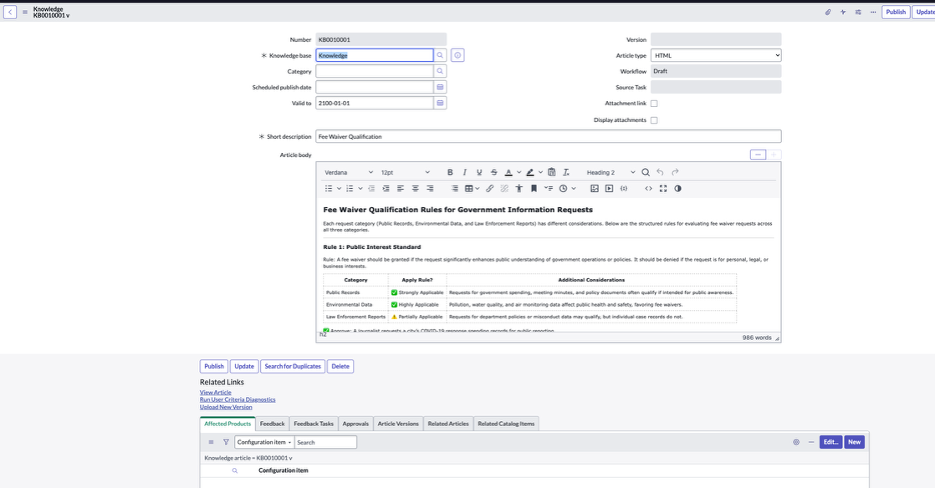Viewport: 936px width, 488px height.
Task: Switch to the Feedback Tasks tab
Action: click(x=313, y=424)
